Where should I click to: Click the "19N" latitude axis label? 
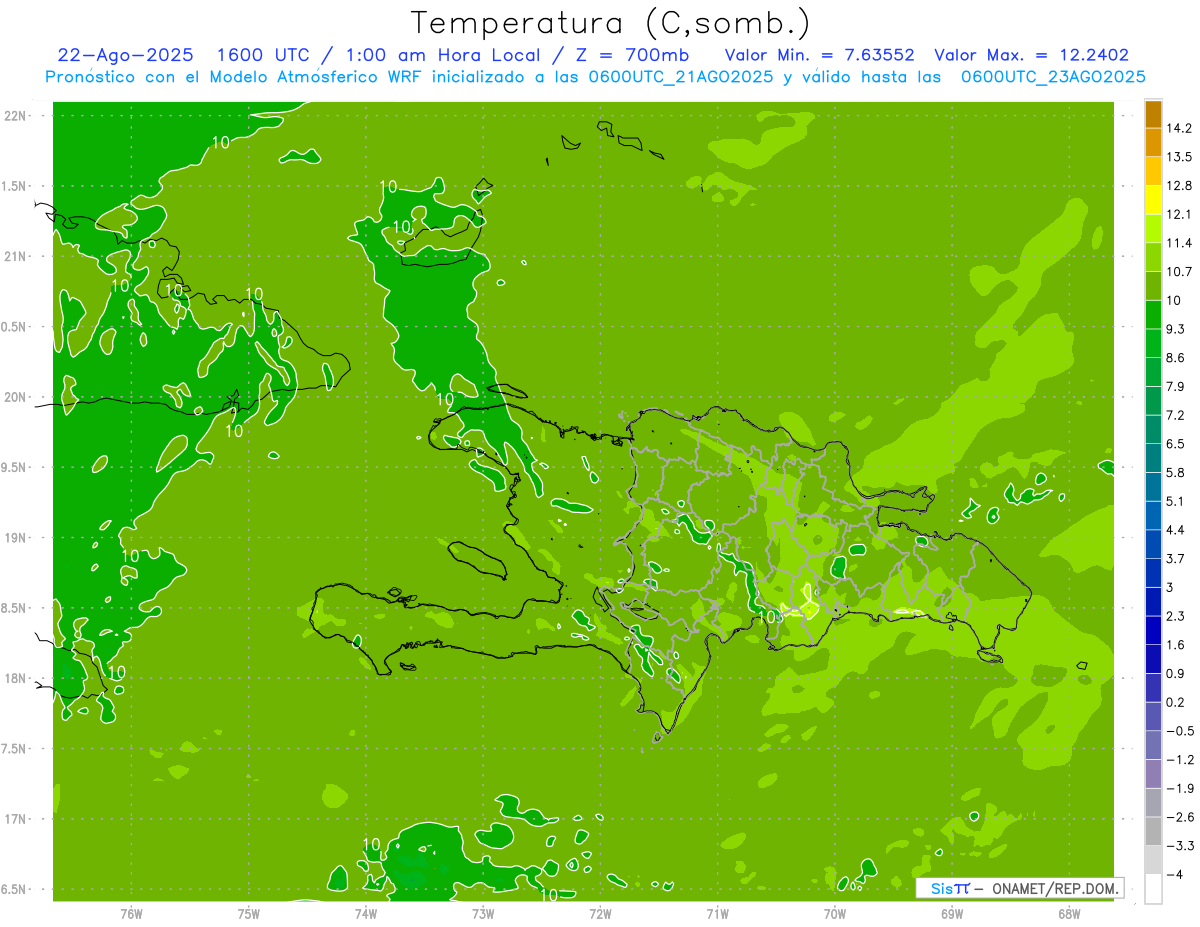pos(14,538)
